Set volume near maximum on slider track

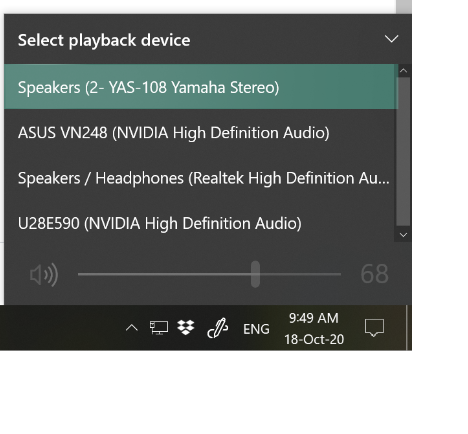tap(335, 274)
